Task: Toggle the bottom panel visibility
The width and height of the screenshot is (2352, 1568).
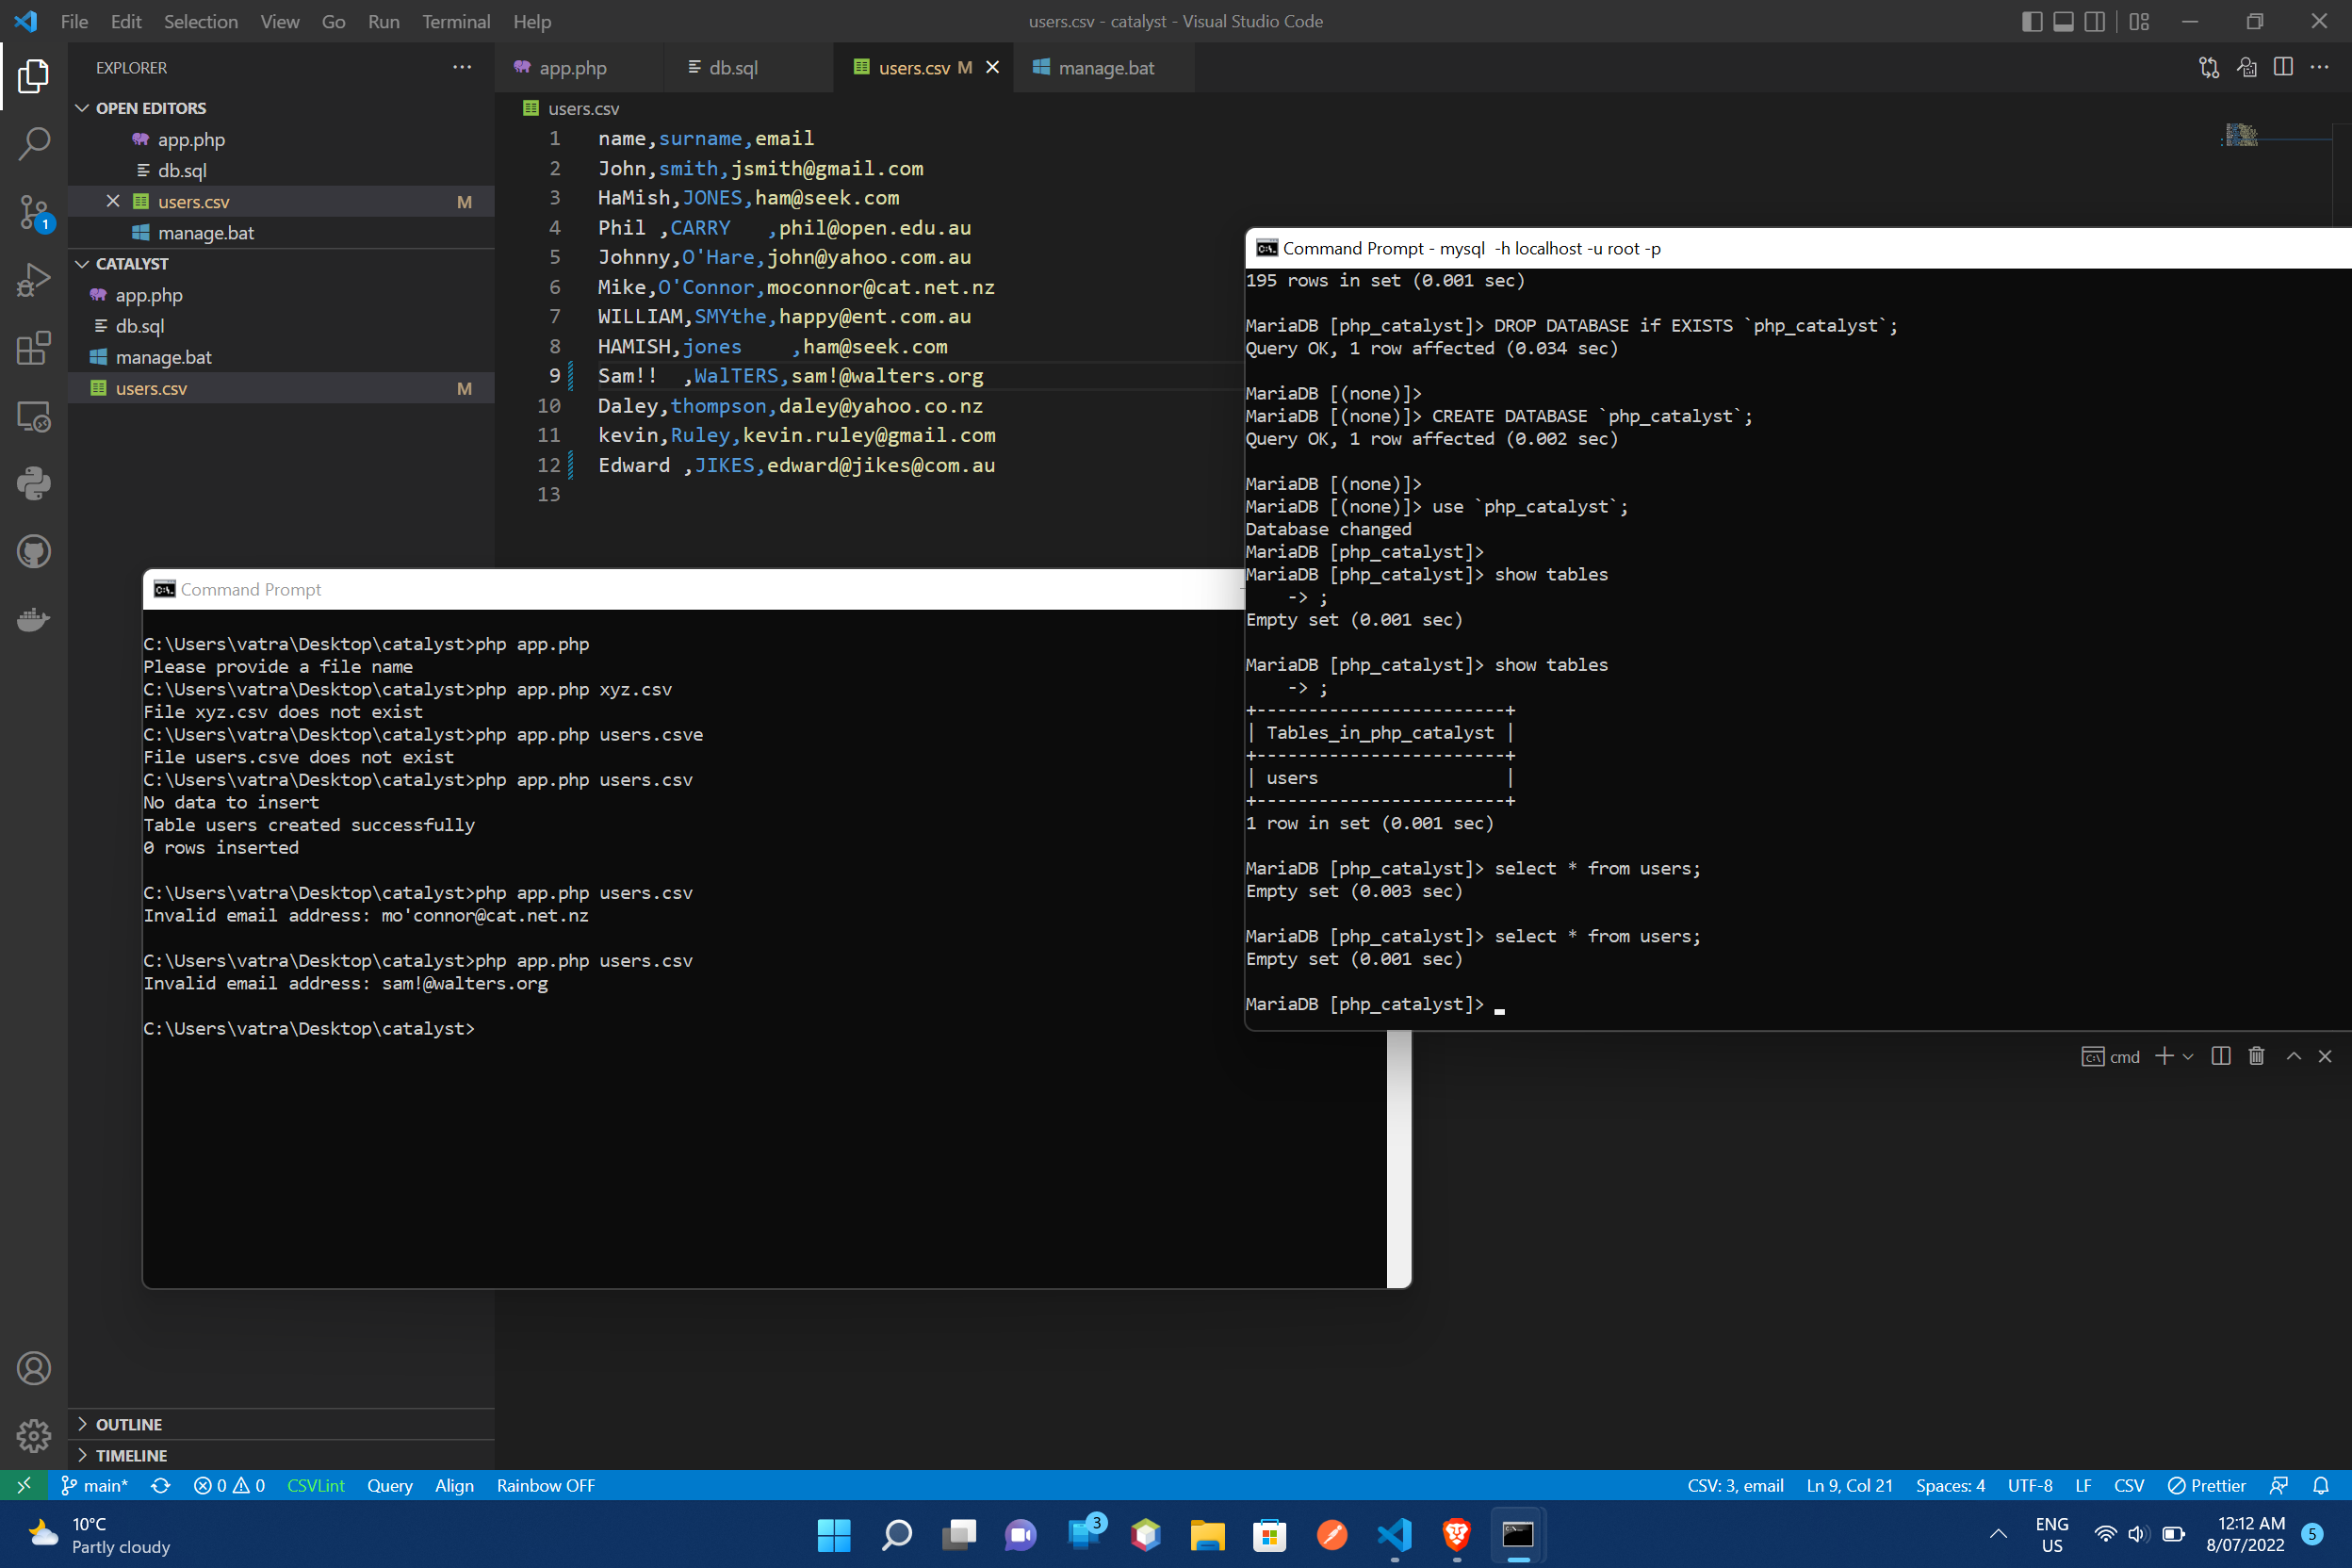Action: tap(2063, 21)
